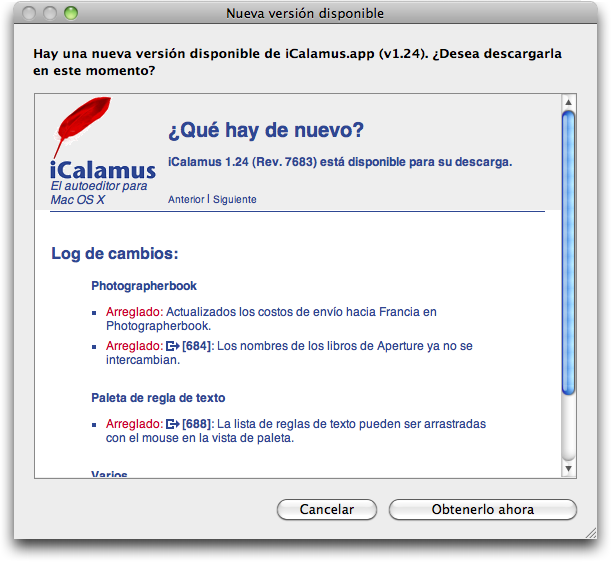611x562 pixels.
Task: Click the link icon before [688]
Action: tap(173, 424)
